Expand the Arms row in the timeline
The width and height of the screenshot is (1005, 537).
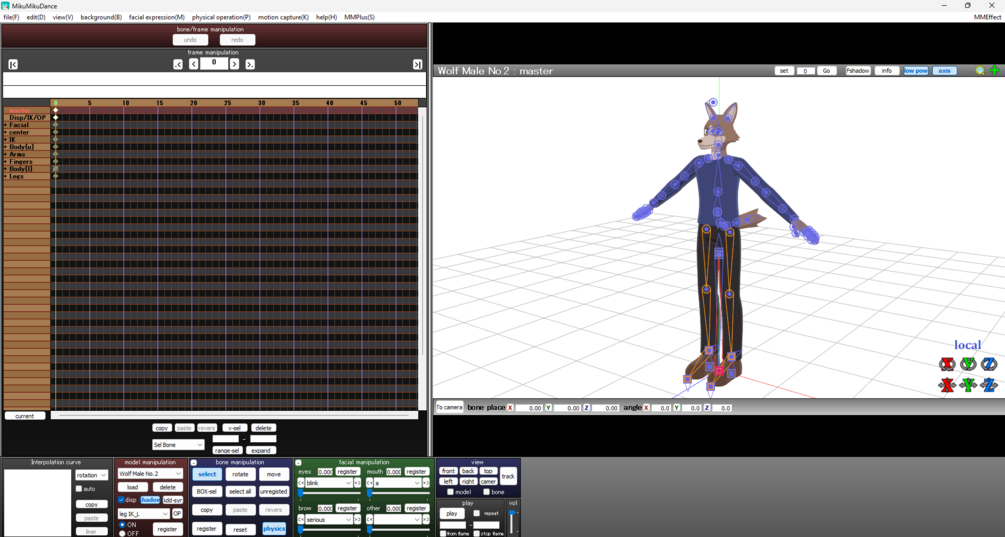[x=6, y=154]
